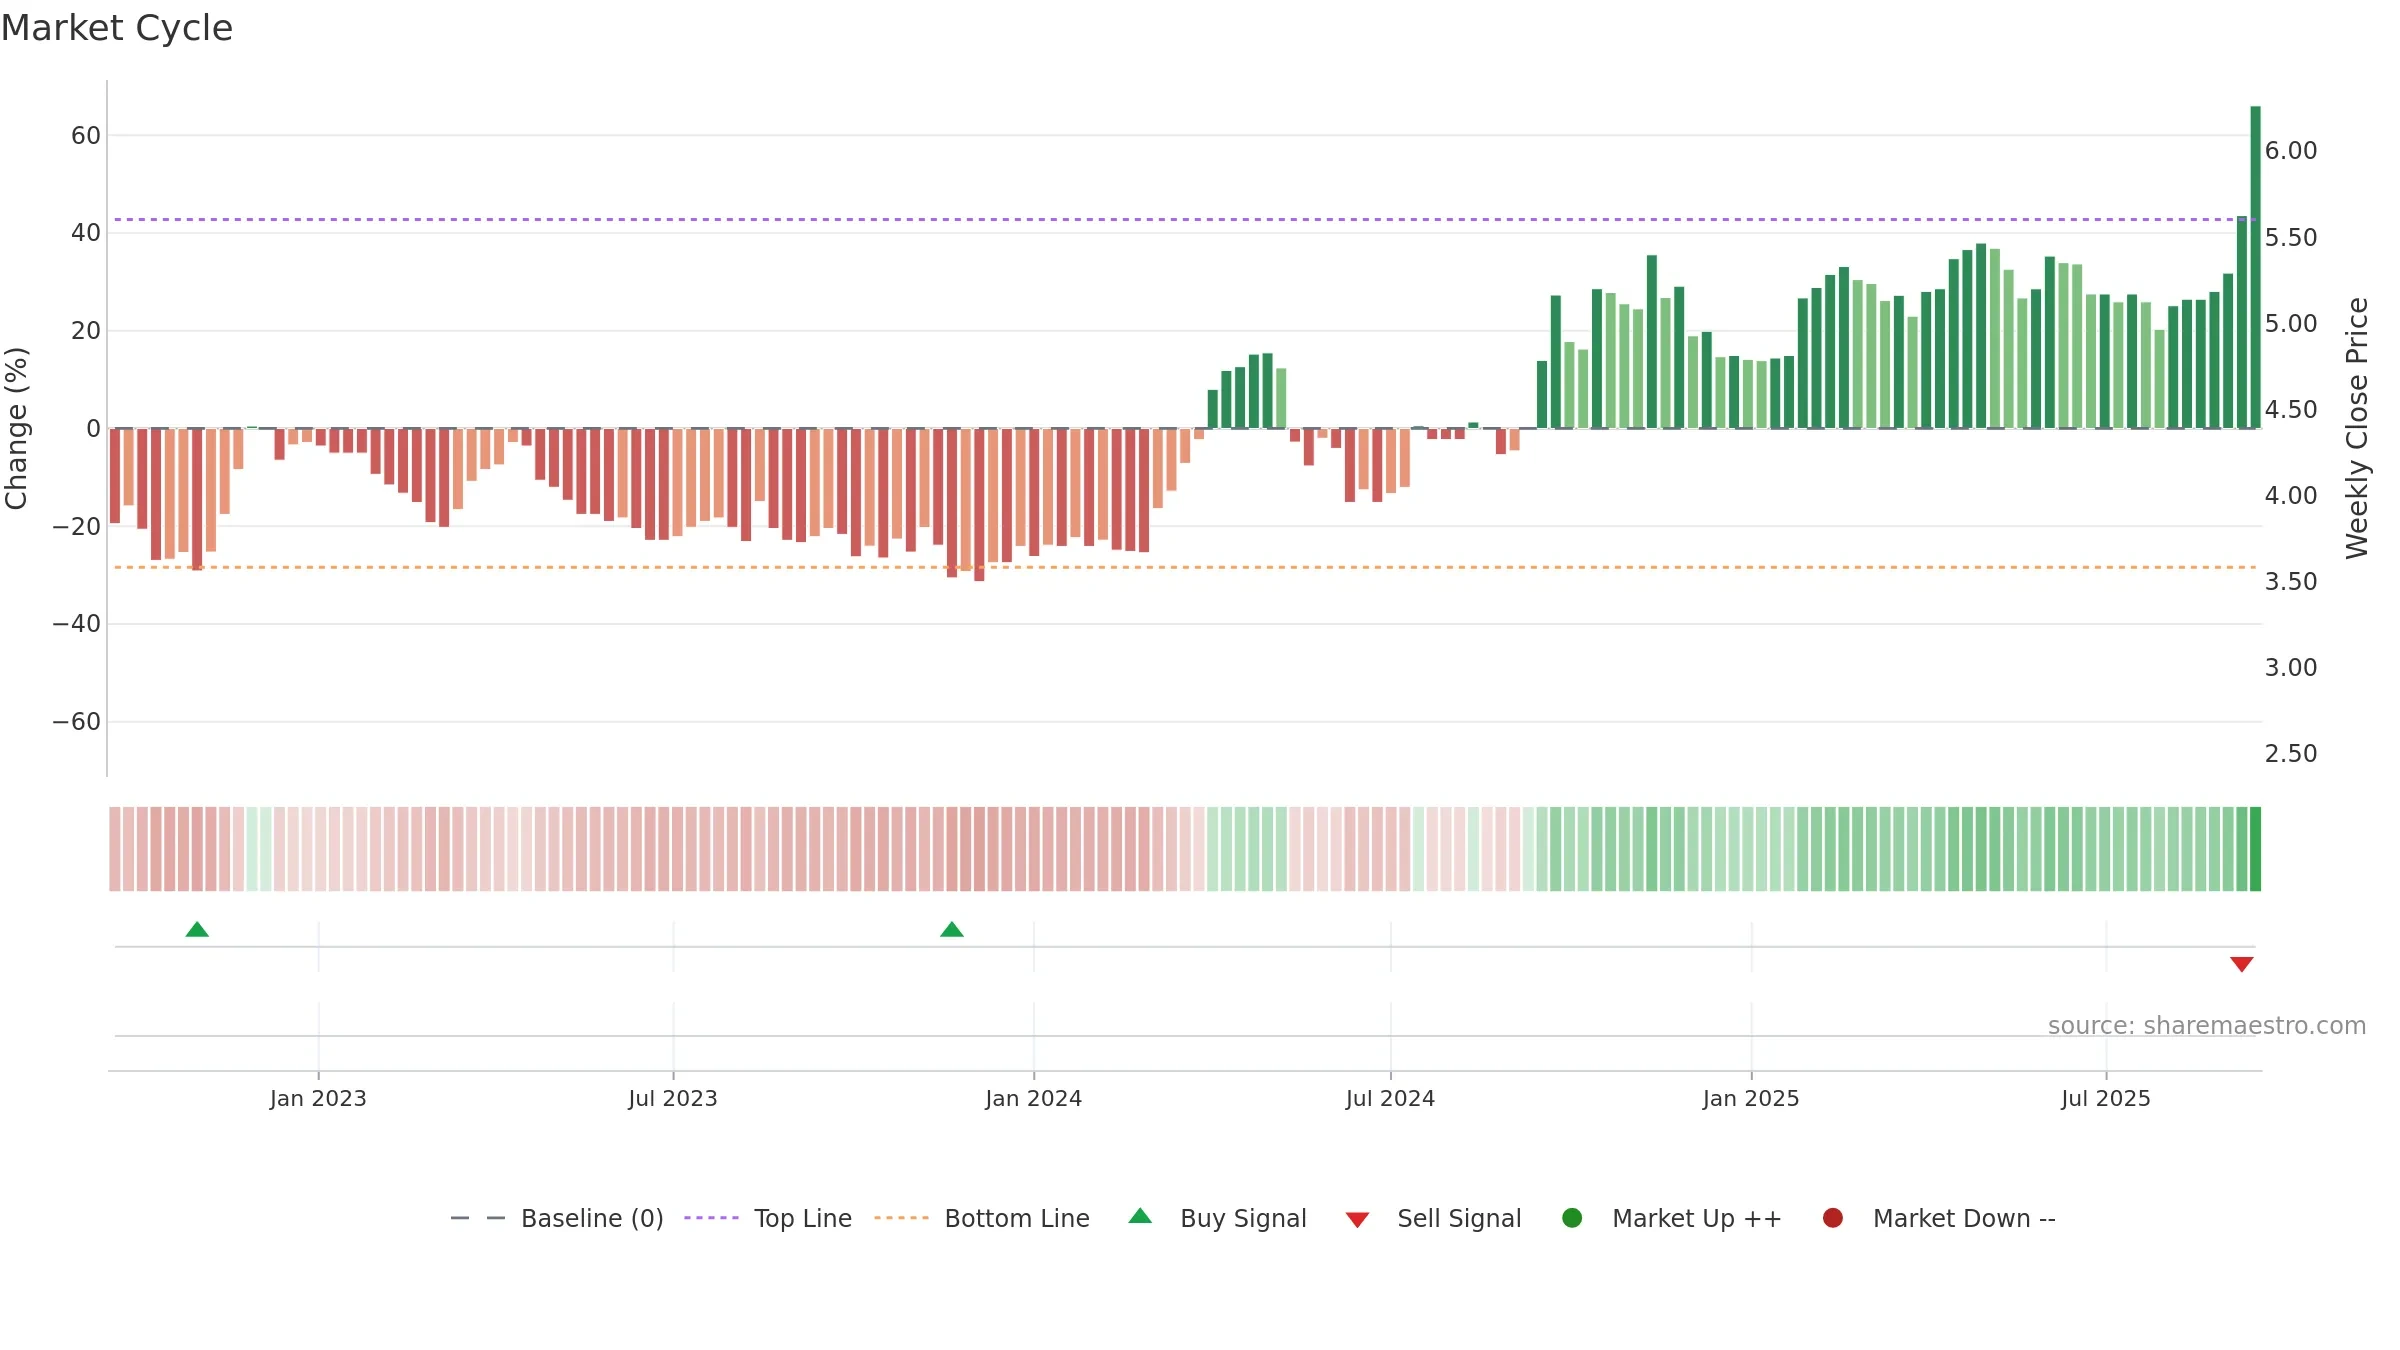This screenshot has height=1350, width=2400.
Task: Click the orange dotted Bottom Line
Action: pyautogui.click(x=1185, y=567)
